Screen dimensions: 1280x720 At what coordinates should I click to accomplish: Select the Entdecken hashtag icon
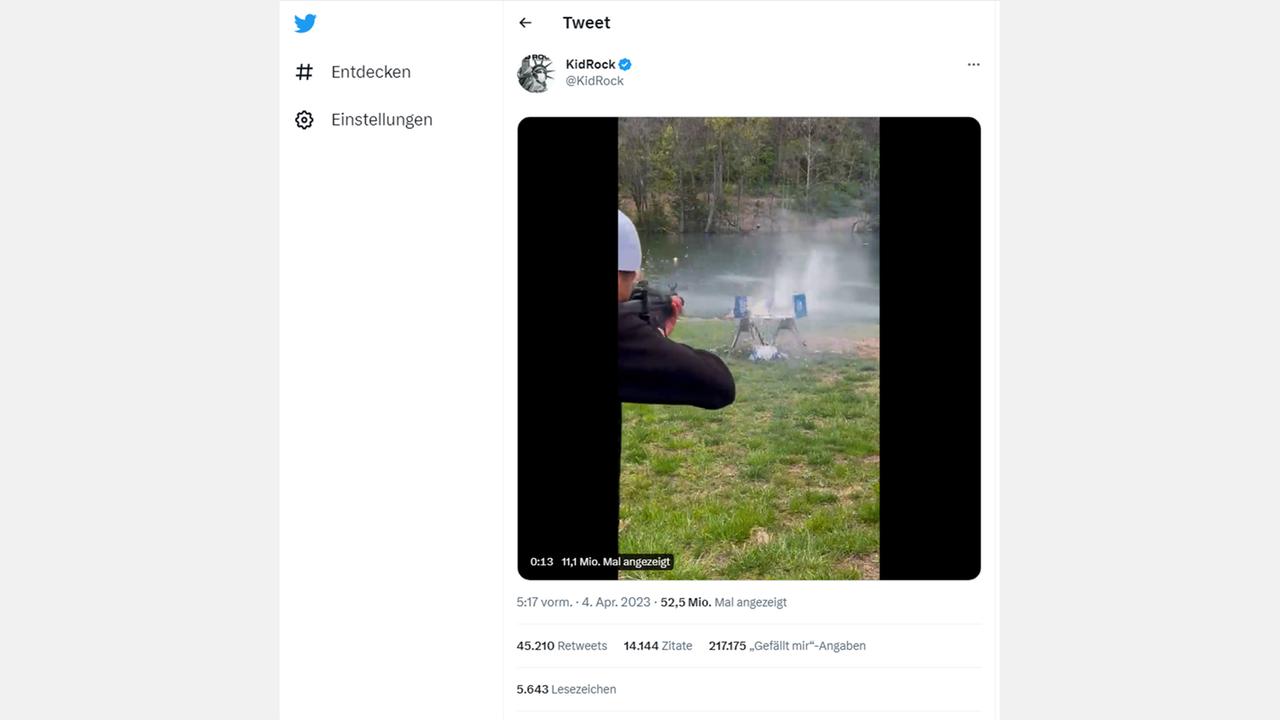(x=304, y=71)
